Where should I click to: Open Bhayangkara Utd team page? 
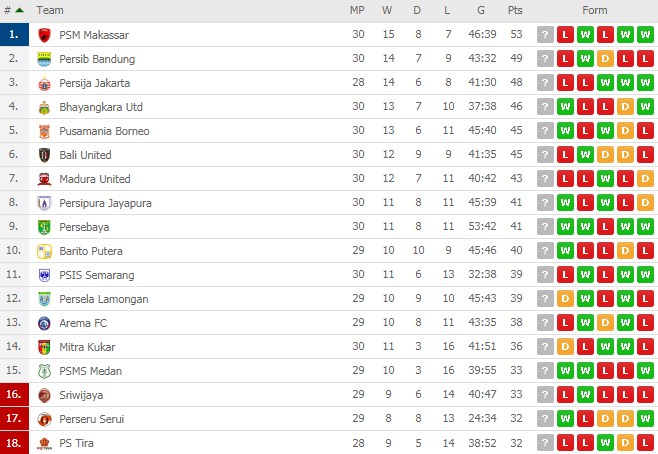tap(101, 107)
